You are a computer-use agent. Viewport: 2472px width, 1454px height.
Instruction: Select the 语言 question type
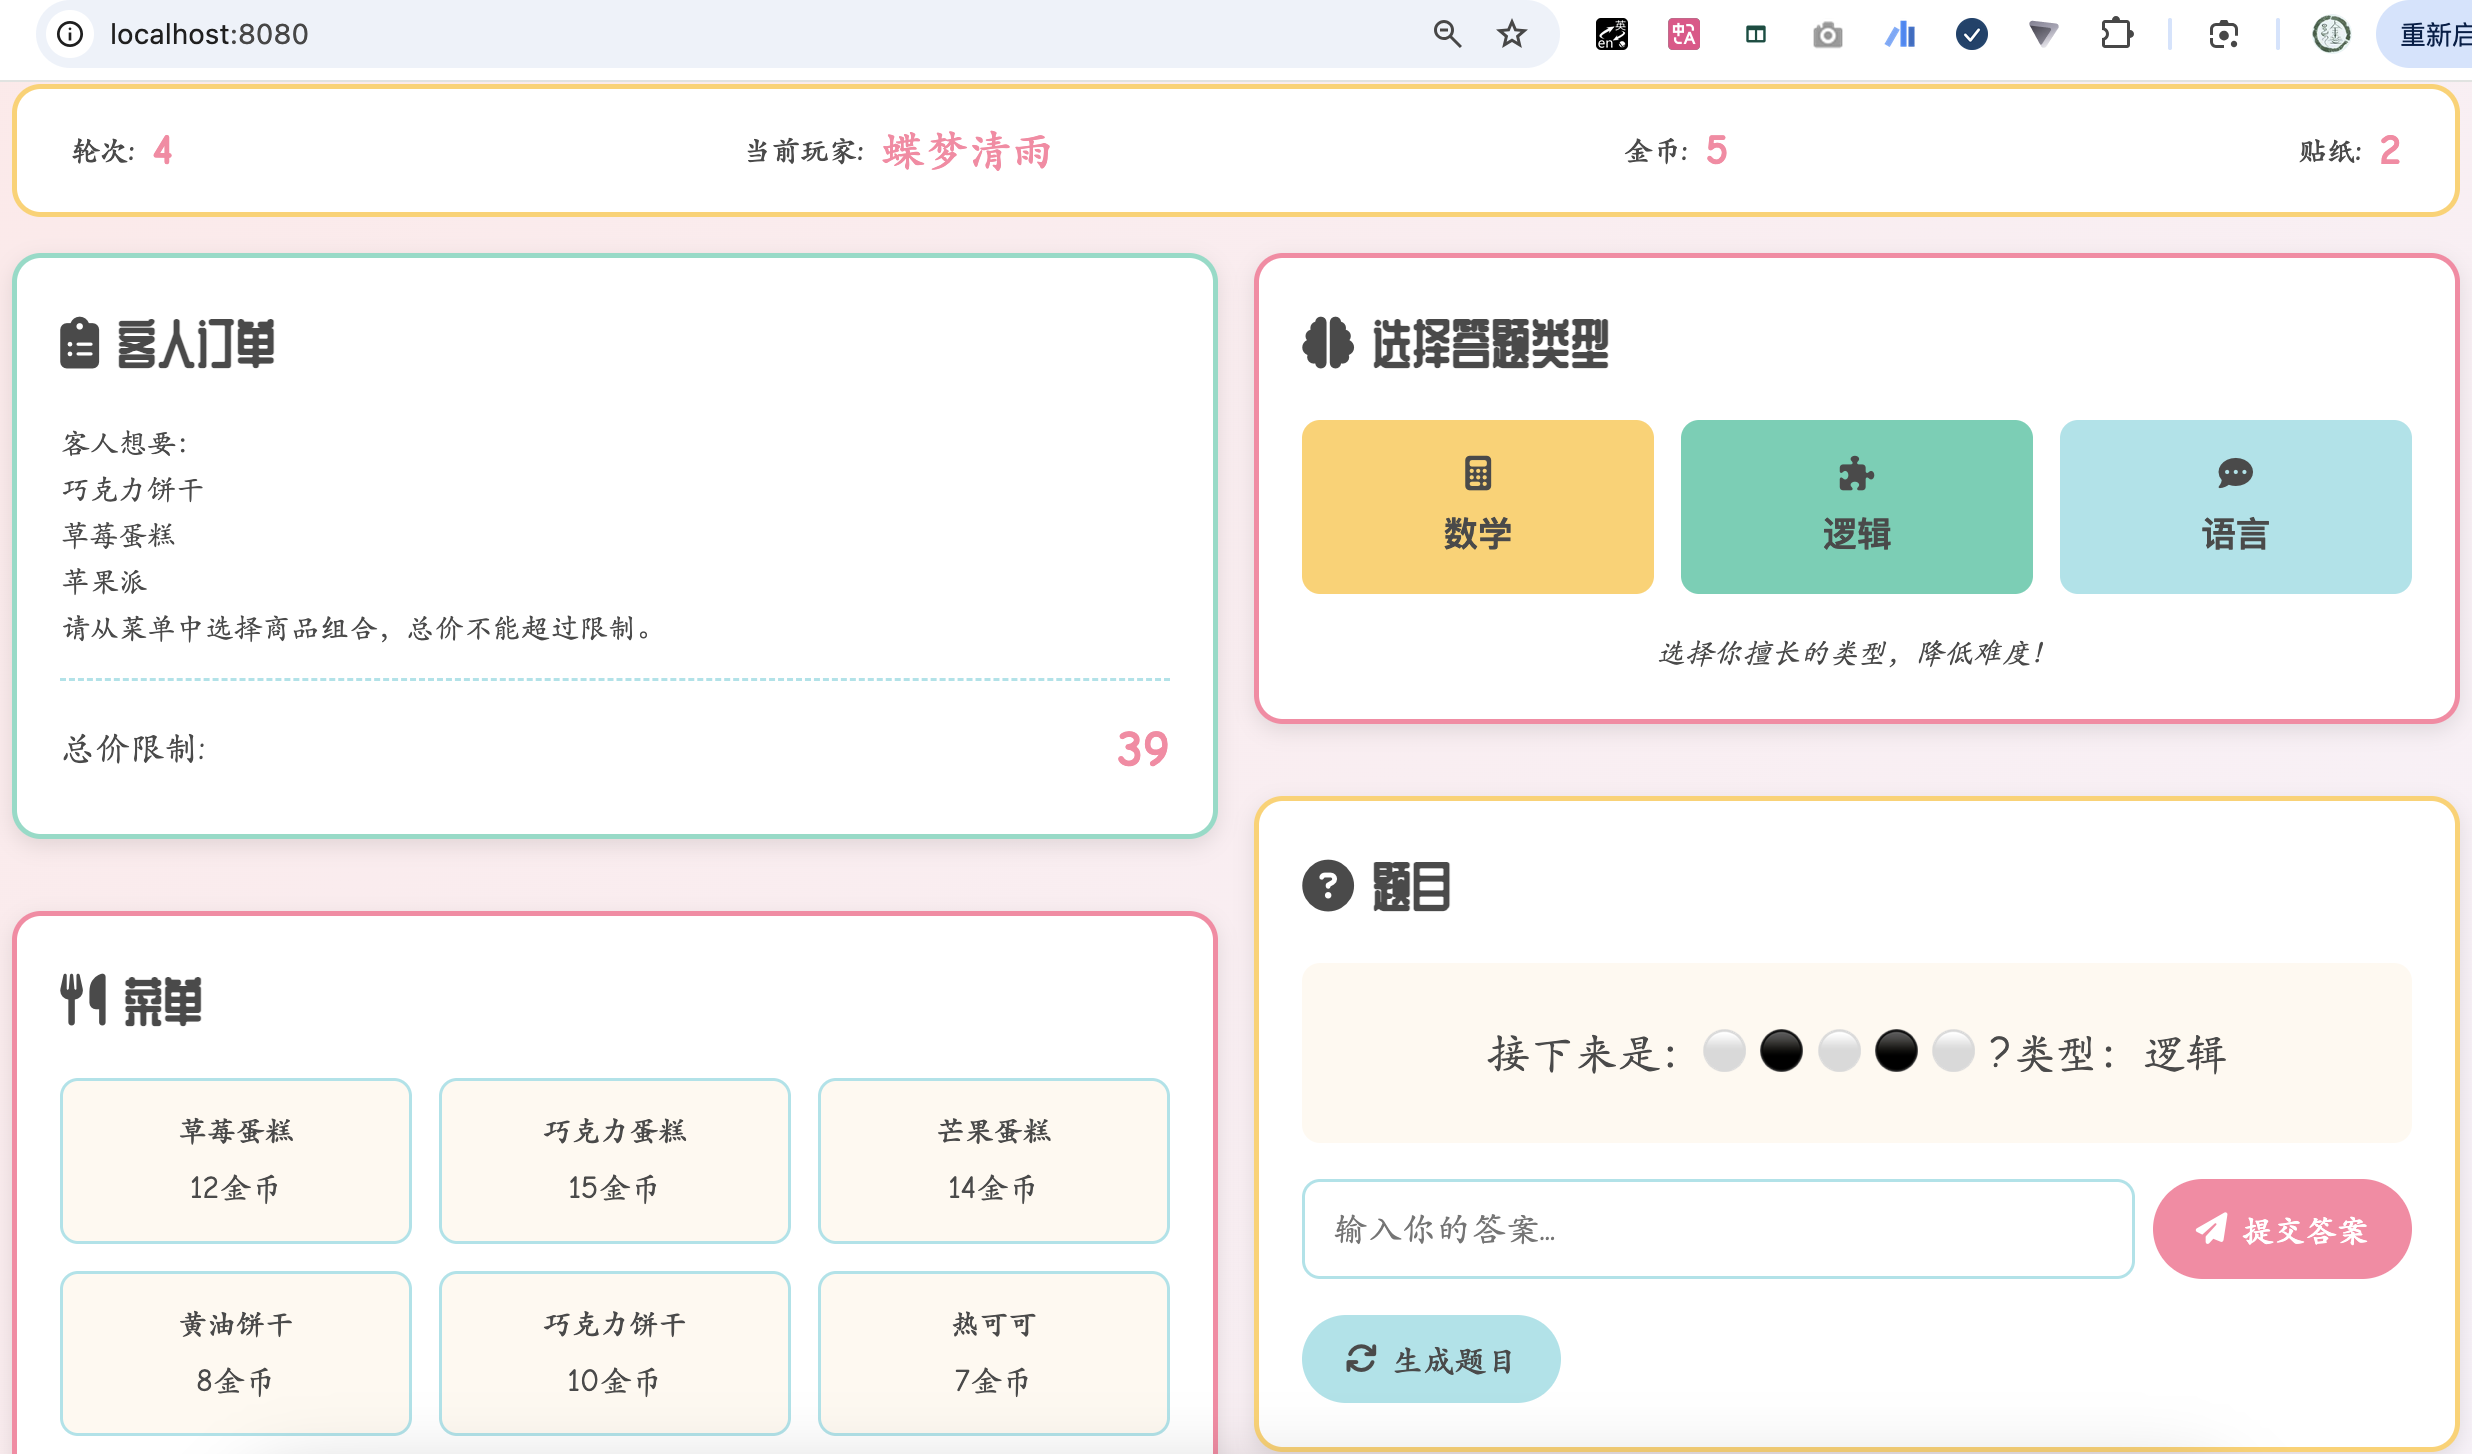(x=2235, y=506)
